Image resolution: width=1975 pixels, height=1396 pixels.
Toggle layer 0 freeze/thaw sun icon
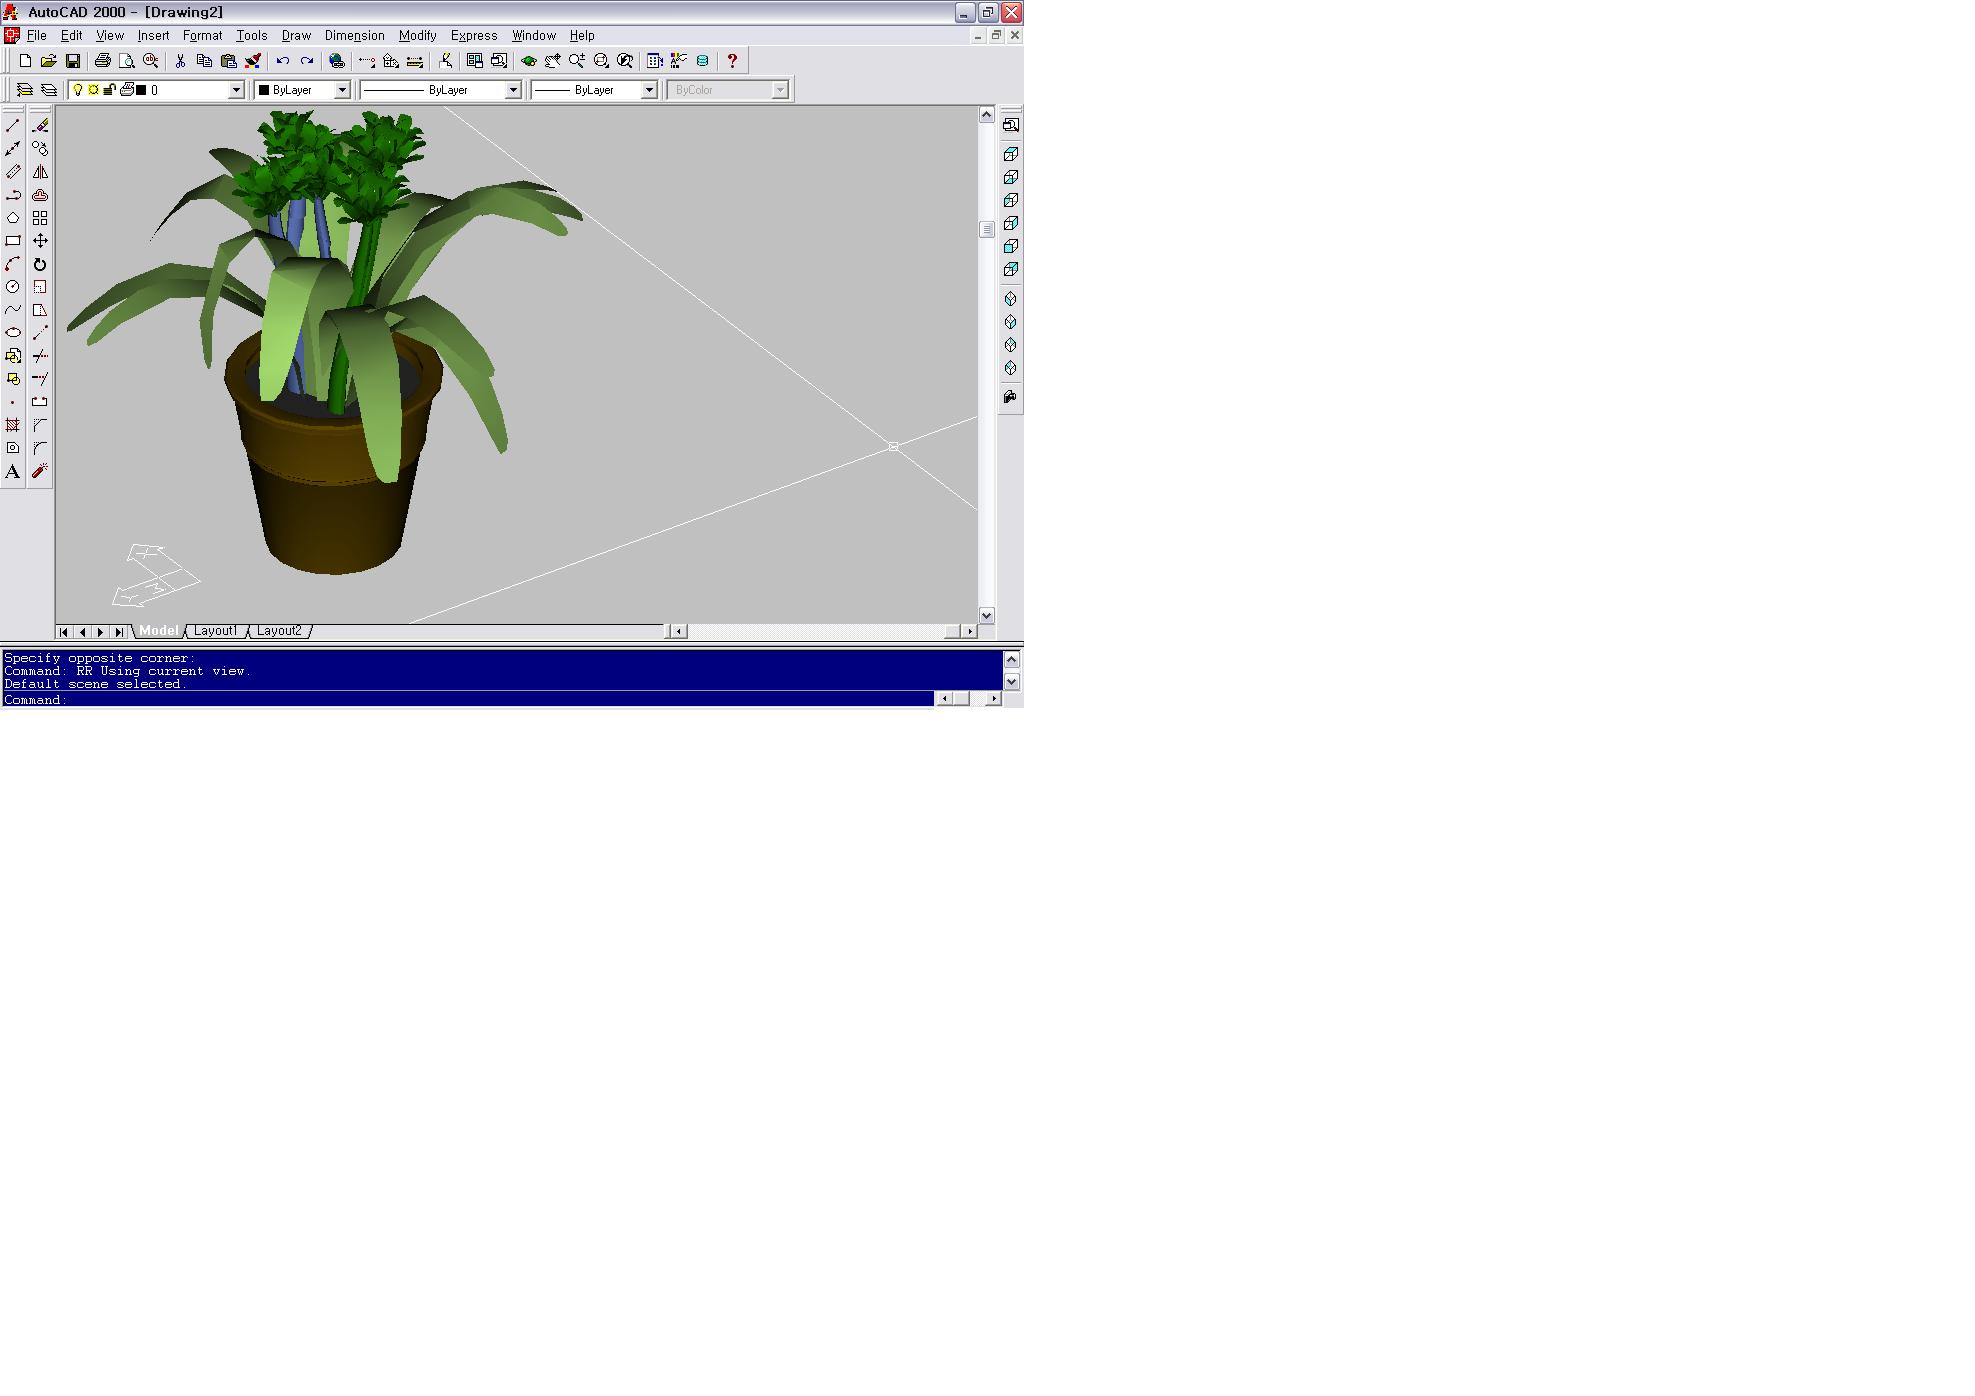(x=94, y=90)
